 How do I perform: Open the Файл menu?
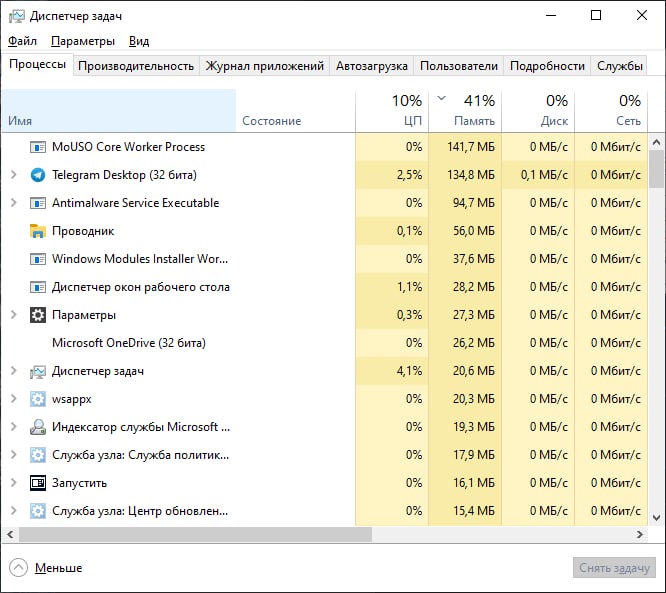(23, 41)
